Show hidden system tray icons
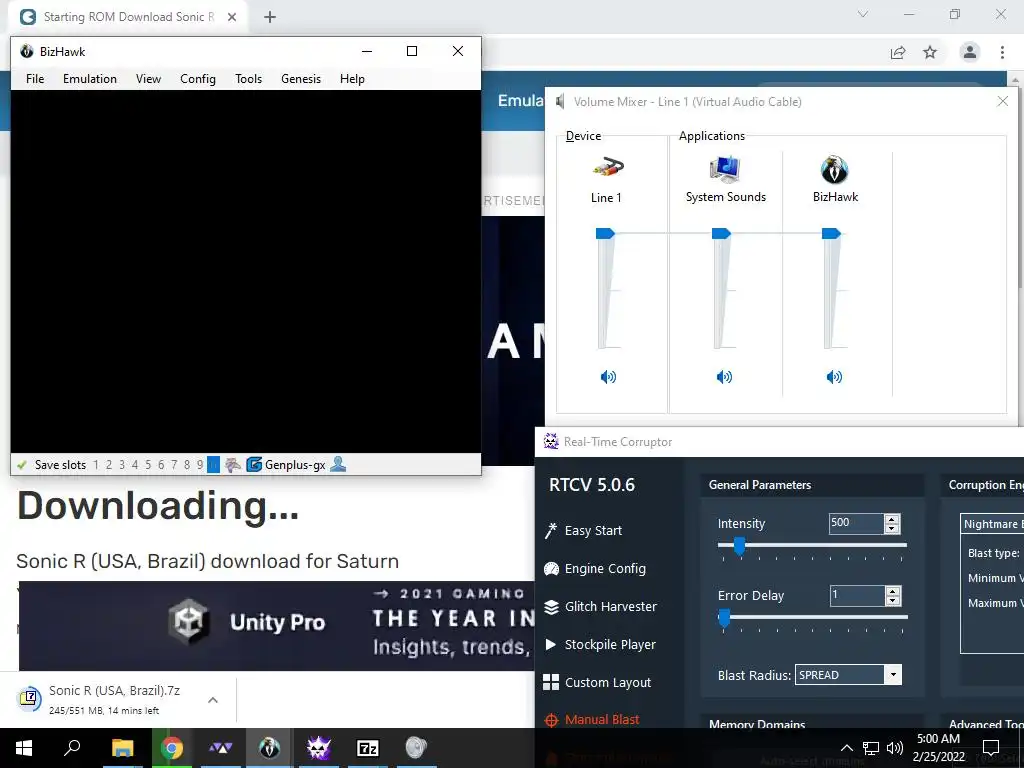This screenshot has width=1024, height=768. click(x=846, y=748)
